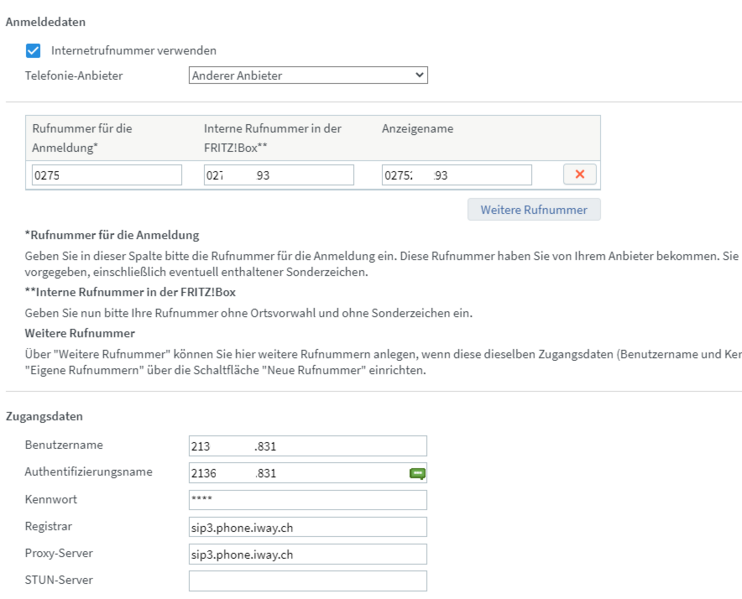742x599 pixels.
Task: Select the Kennwort password field
Action: click(x=308, y=500)
